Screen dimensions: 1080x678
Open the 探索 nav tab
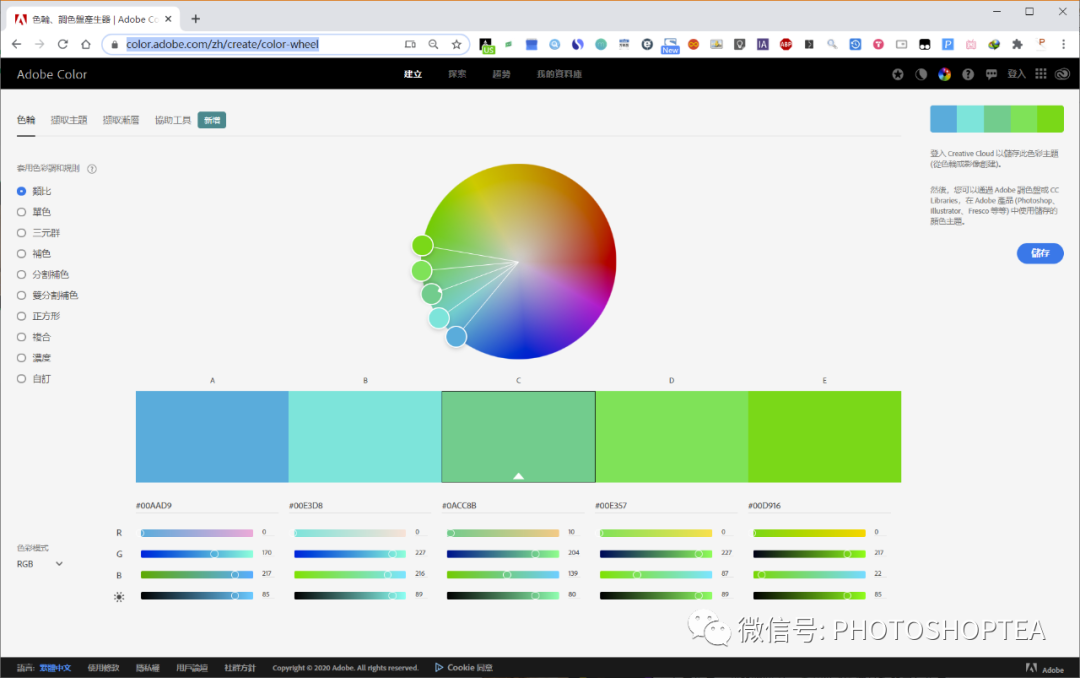click(x=457, y=74)
